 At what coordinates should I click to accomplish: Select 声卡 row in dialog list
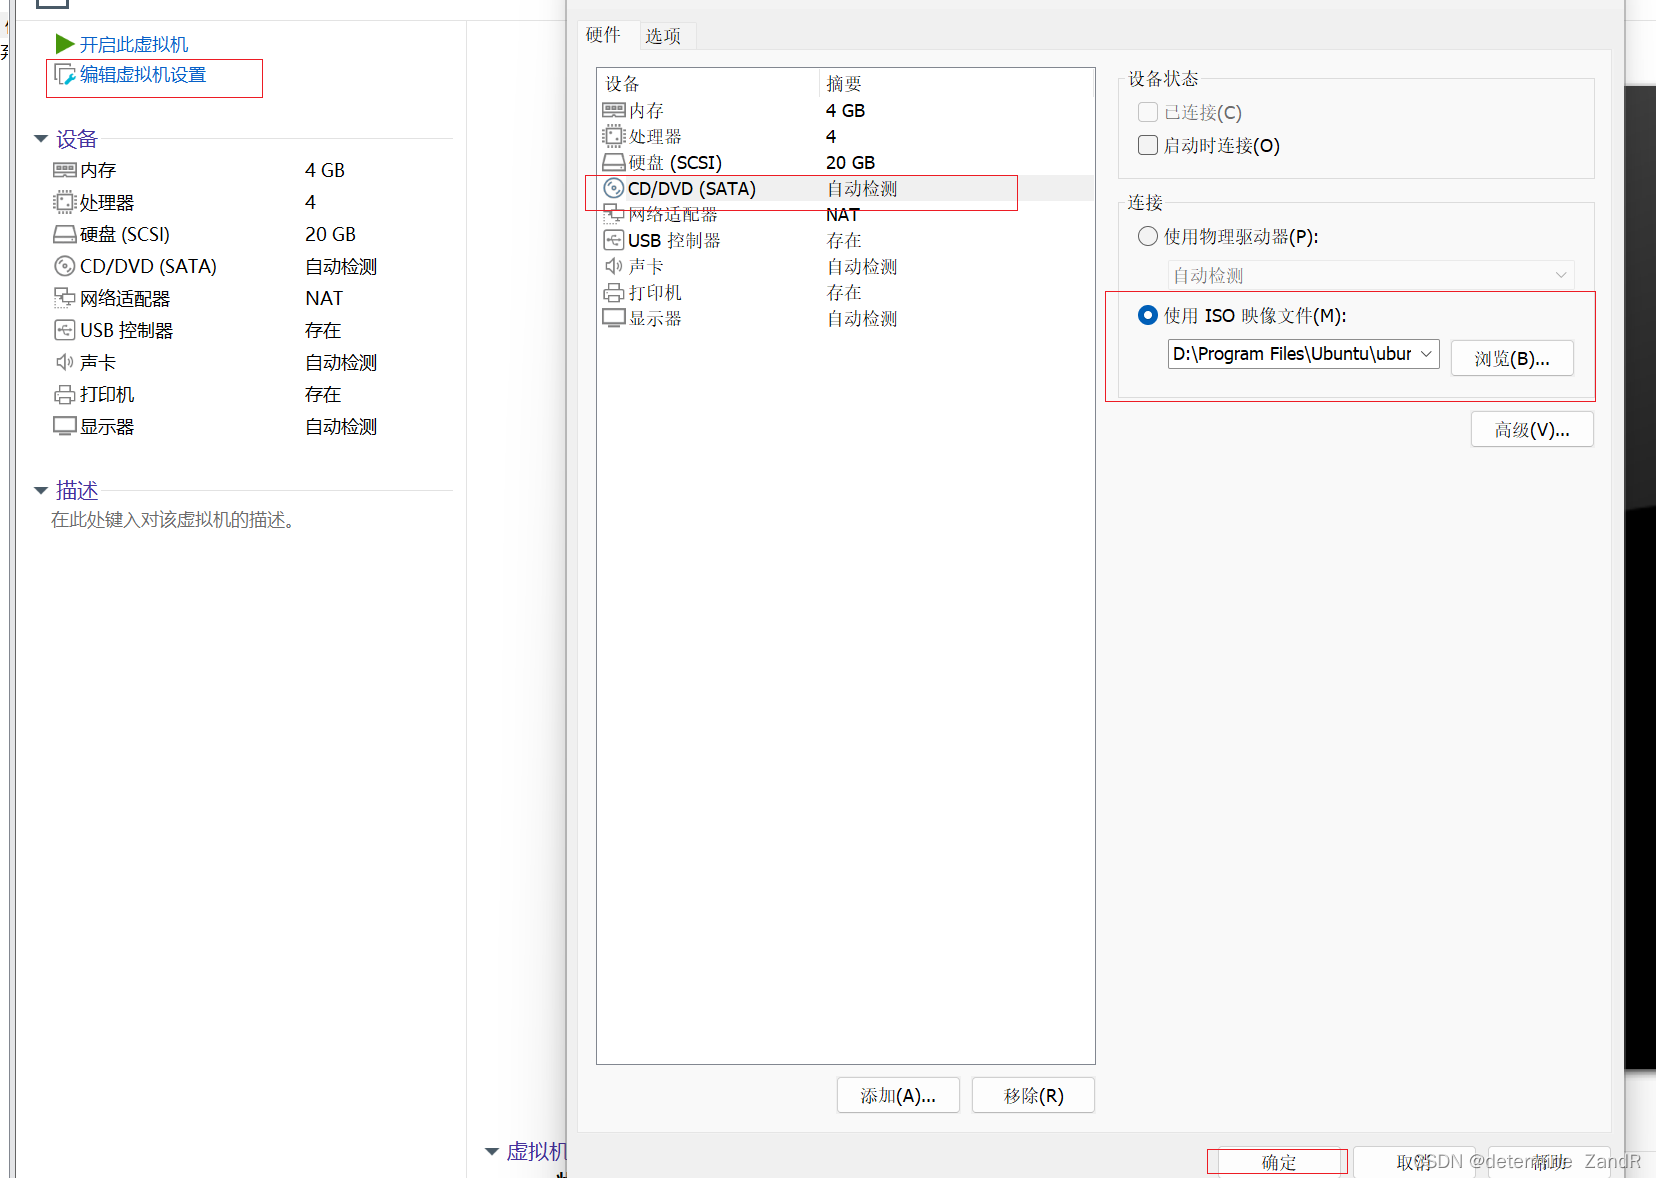(x=846, y=266)
